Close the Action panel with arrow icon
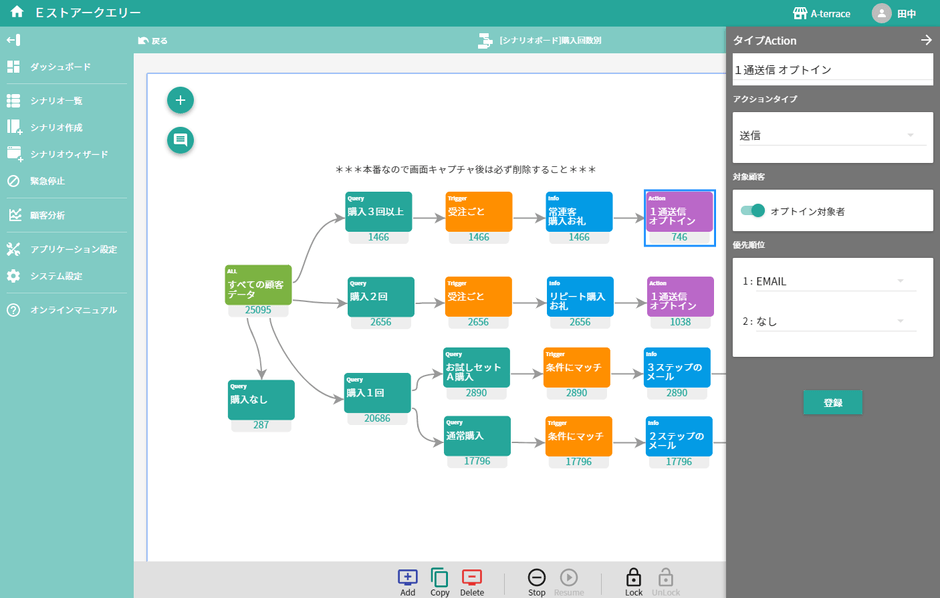 click(x=925, y=40)
